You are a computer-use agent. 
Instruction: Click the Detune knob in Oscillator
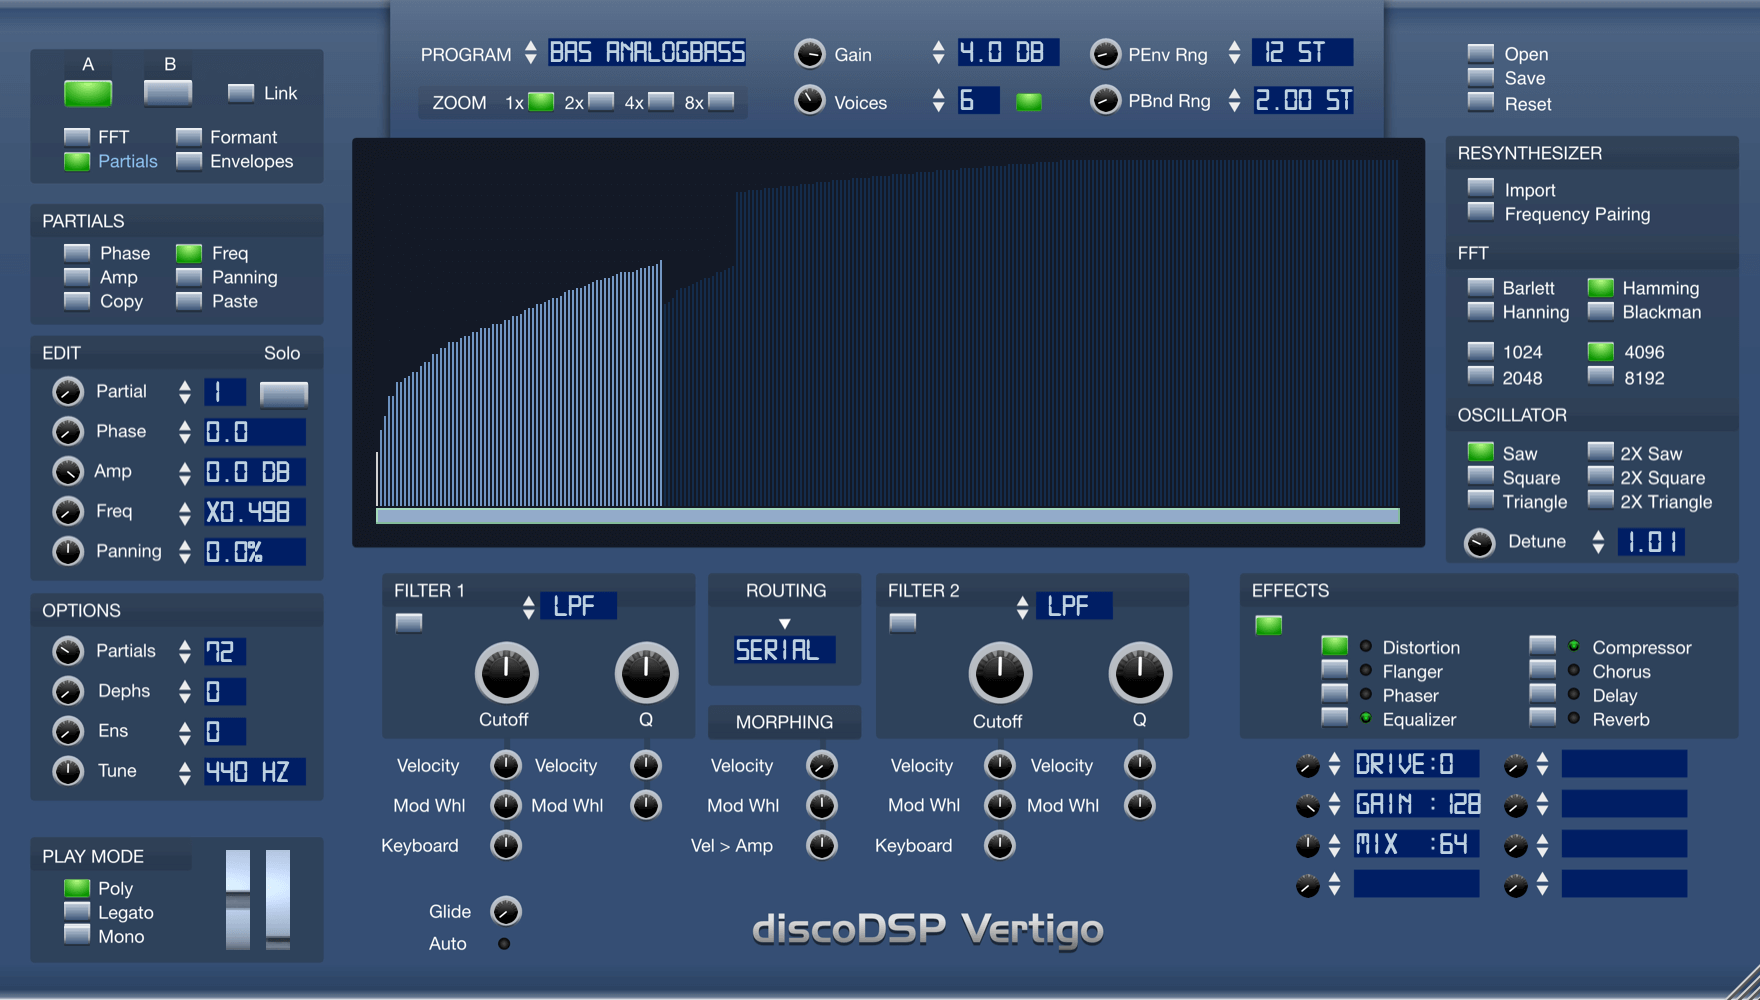[x=1479, y=542]
